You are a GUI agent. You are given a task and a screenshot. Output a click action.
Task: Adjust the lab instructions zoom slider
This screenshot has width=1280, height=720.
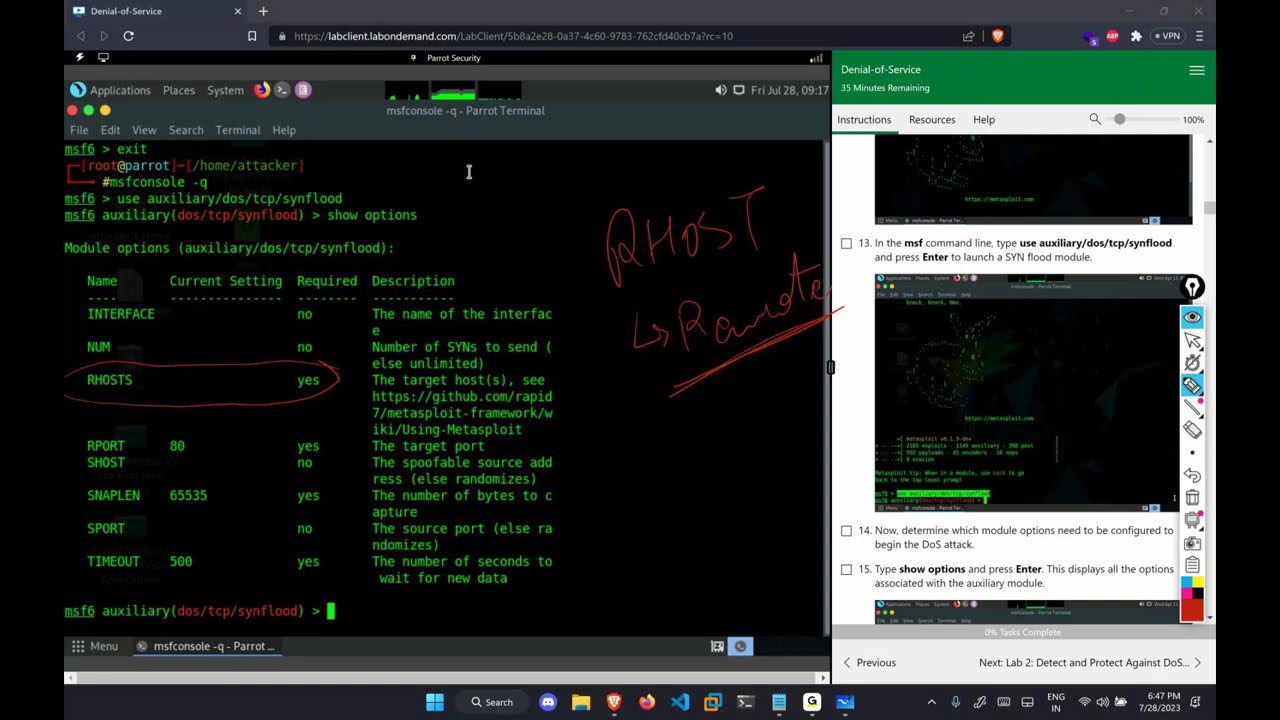[x=1142, y=119]
